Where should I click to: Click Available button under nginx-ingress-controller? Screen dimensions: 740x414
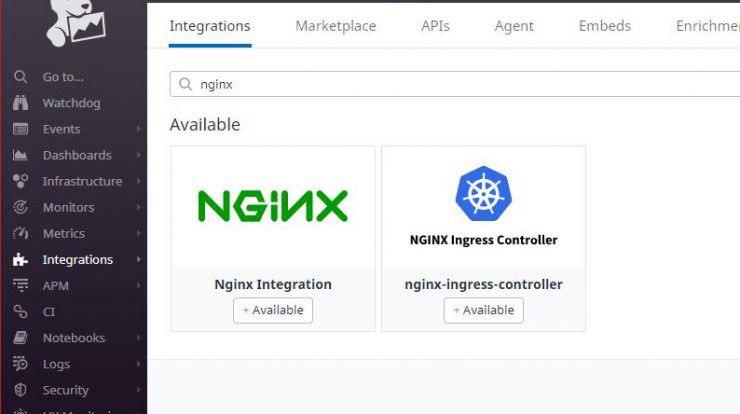(x=483, y=310)
